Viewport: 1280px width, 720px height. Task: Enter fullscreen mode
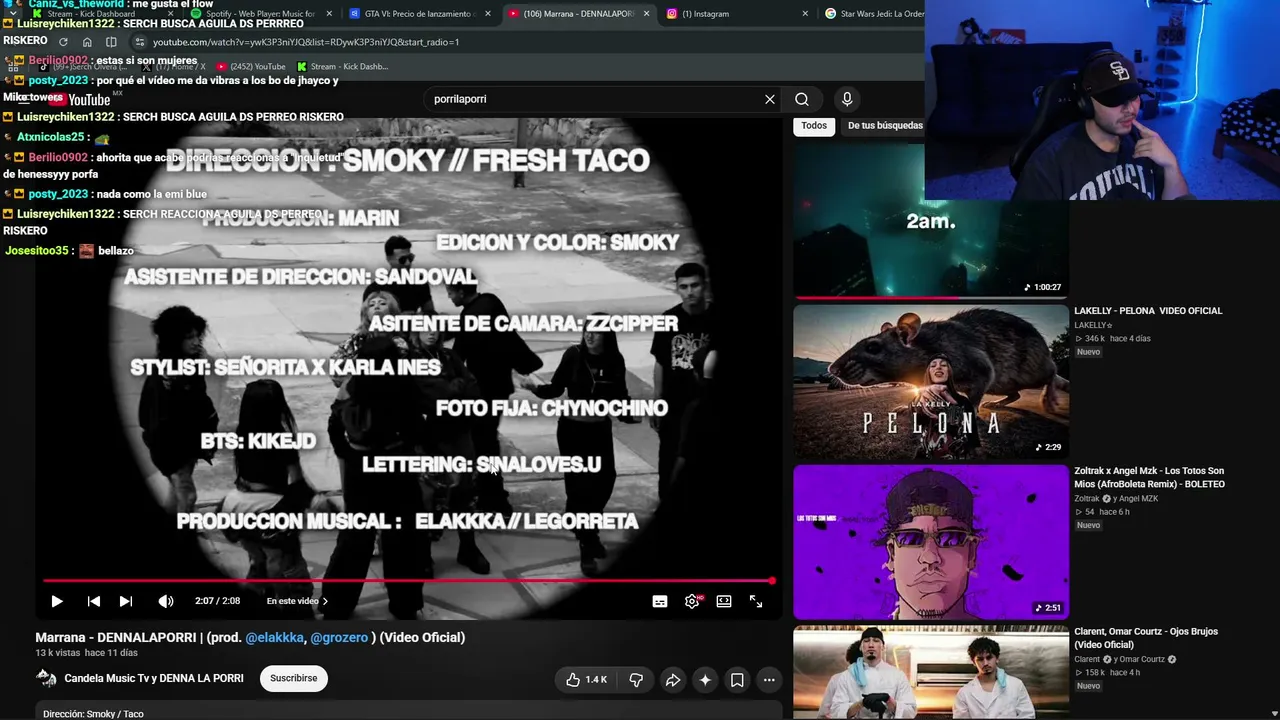[x=756, y=601]
